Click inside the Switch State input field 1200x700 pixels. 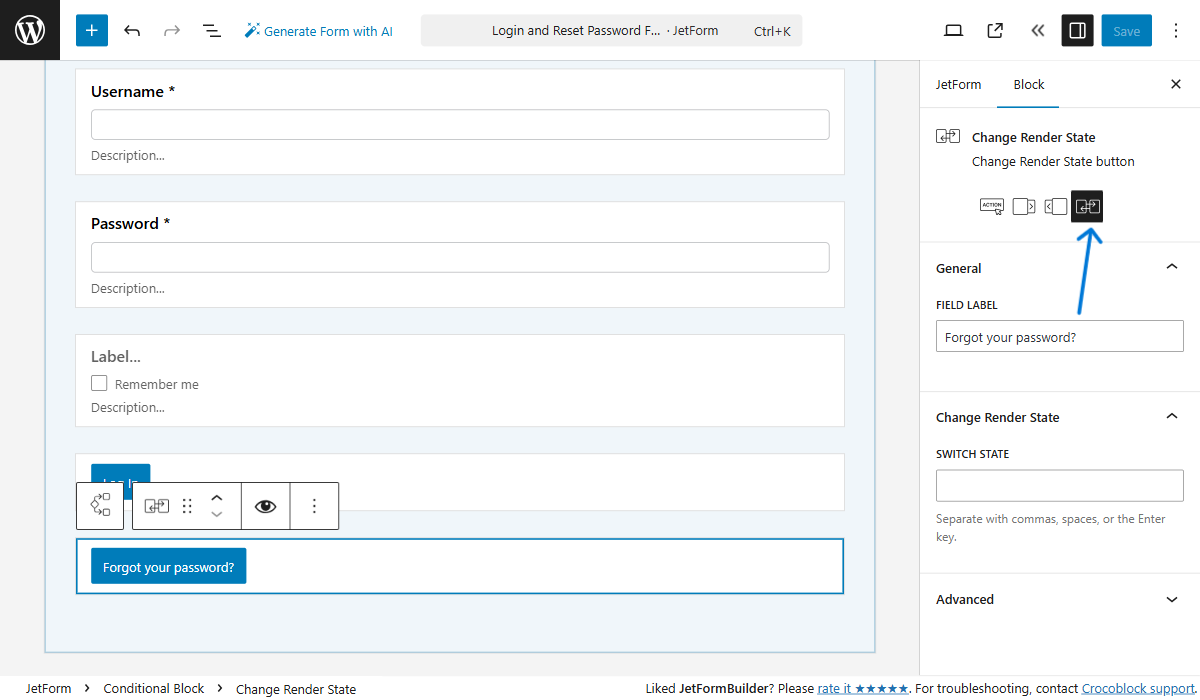(x=1058, y=485)
